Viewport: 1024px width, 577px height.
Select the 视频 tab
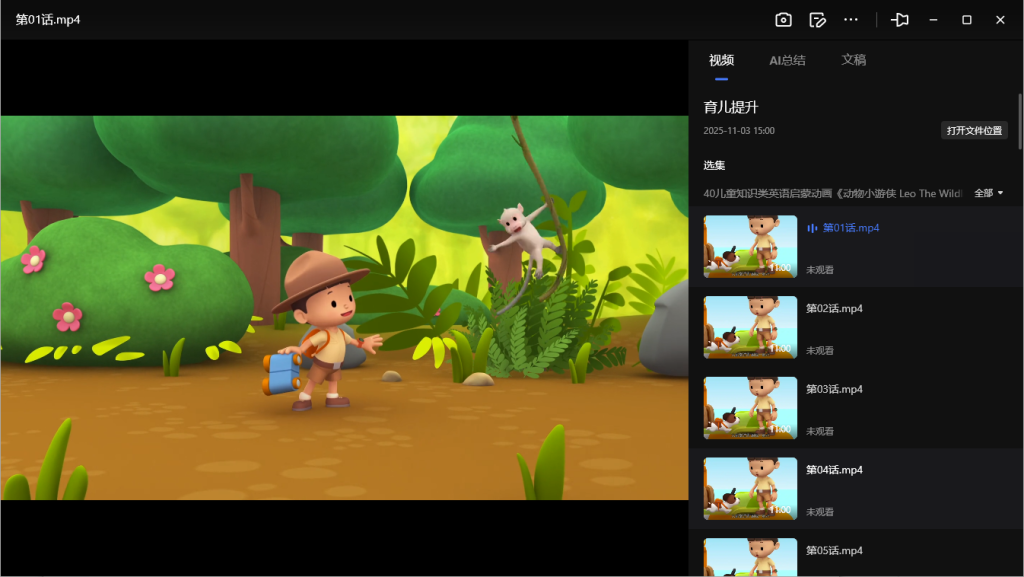click(x=721, y=60)
